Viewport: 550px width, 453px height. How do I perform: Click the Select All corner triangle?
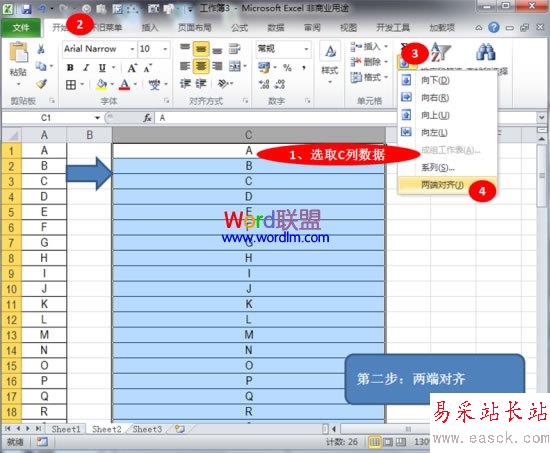click(12, 135)
